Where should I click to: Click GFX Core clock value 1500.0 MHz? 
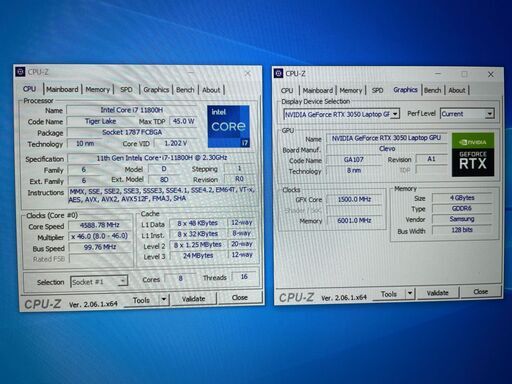(354, 199)
